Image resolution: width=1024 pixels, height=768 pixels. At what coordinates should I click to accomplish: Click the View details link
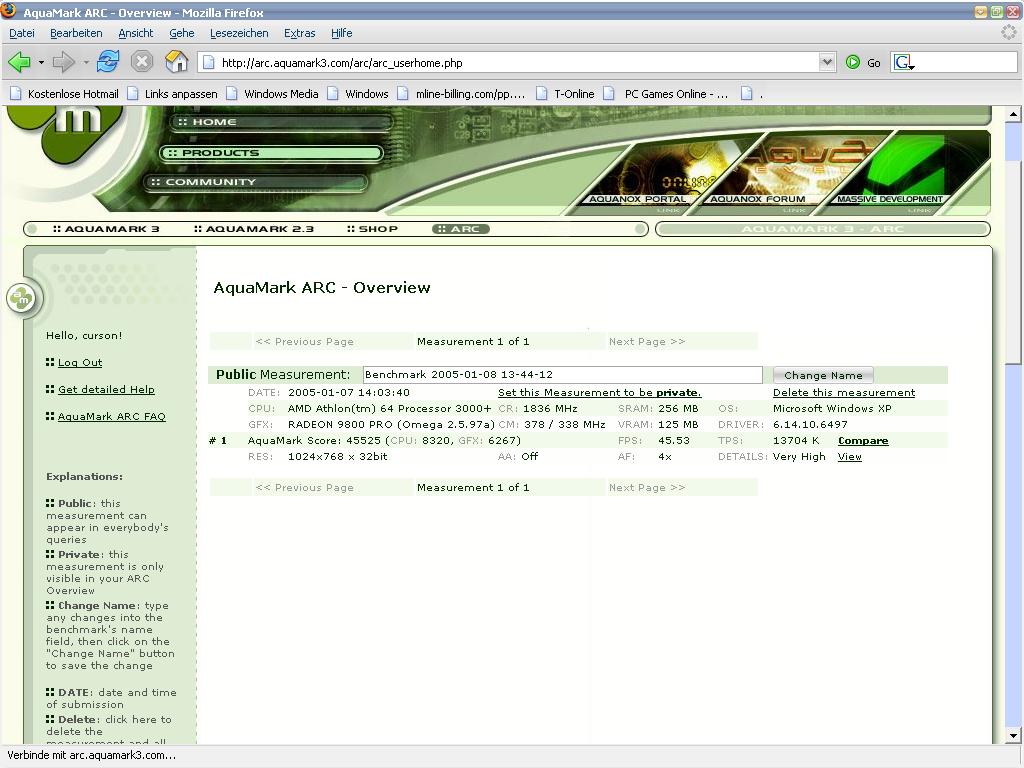coord(850,456)
